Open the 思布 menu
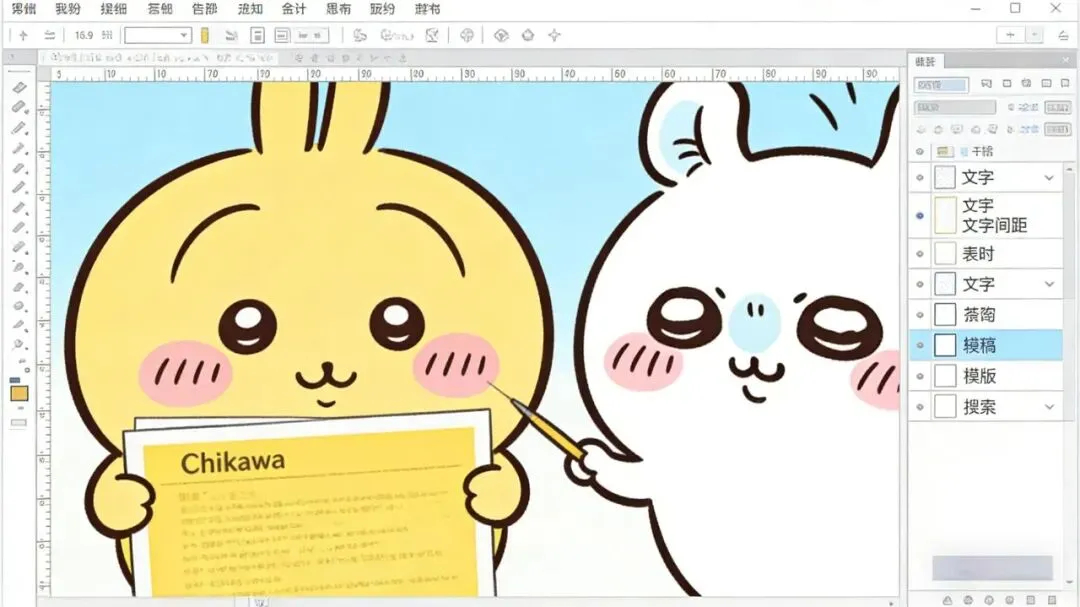The image size is (1080, 607). tap(338, 9)
